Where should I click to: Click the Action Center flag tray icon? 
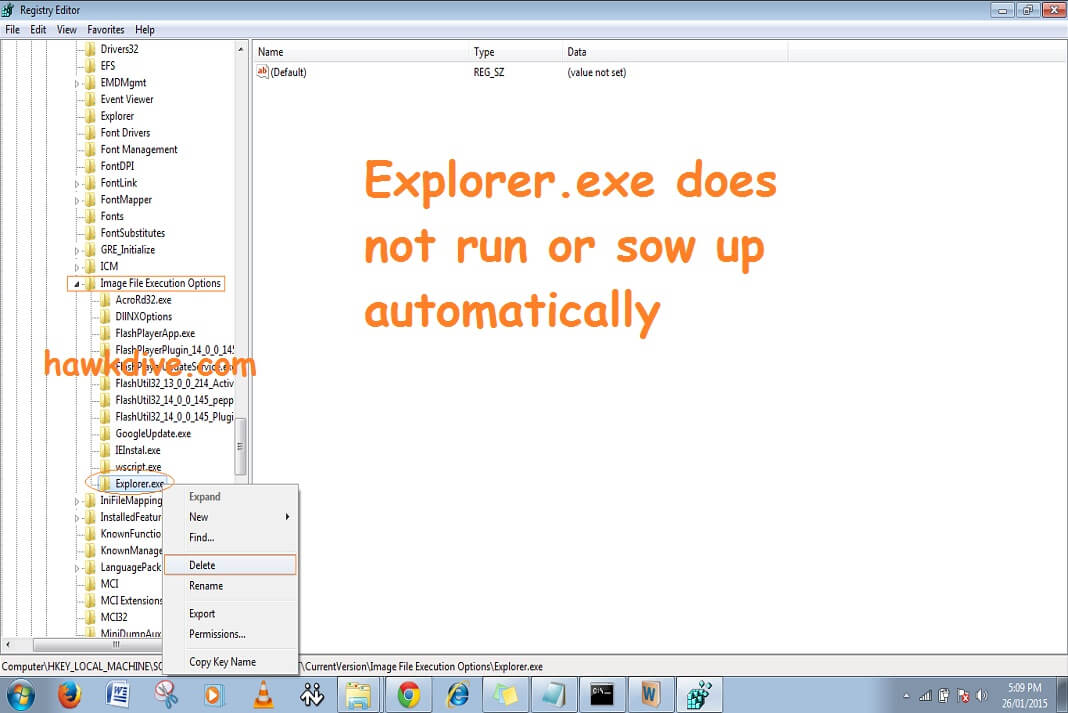(962, 695)
